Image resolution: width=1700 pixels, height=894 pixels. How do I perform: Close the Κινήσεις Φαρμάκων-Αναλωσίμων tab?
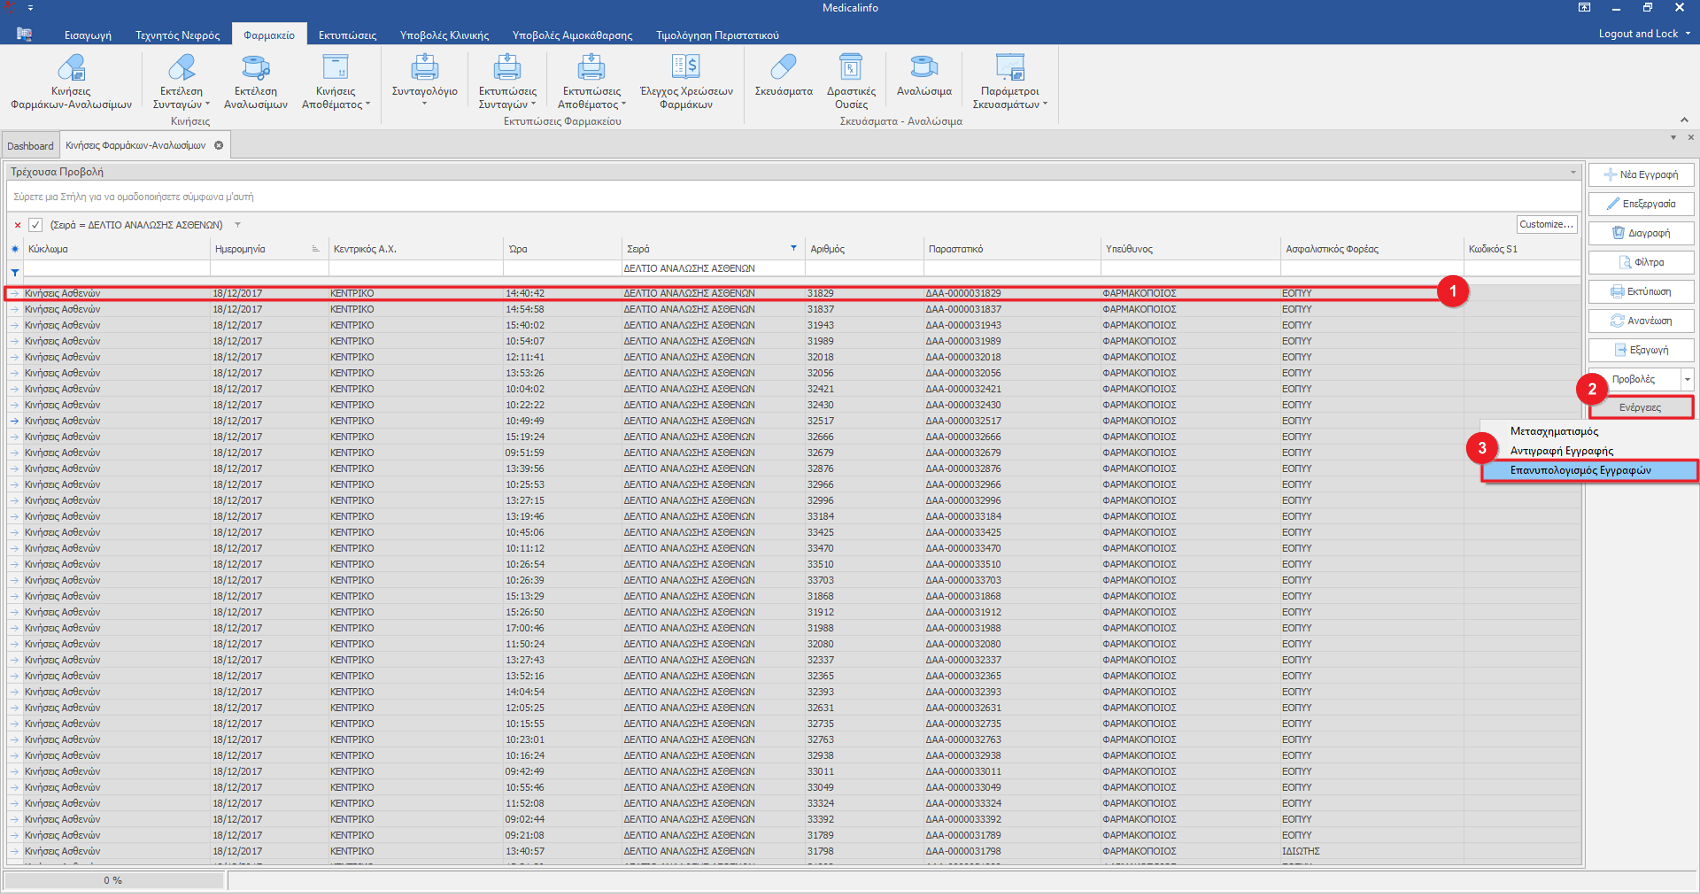pyautogui.click(x=219, y=146)
